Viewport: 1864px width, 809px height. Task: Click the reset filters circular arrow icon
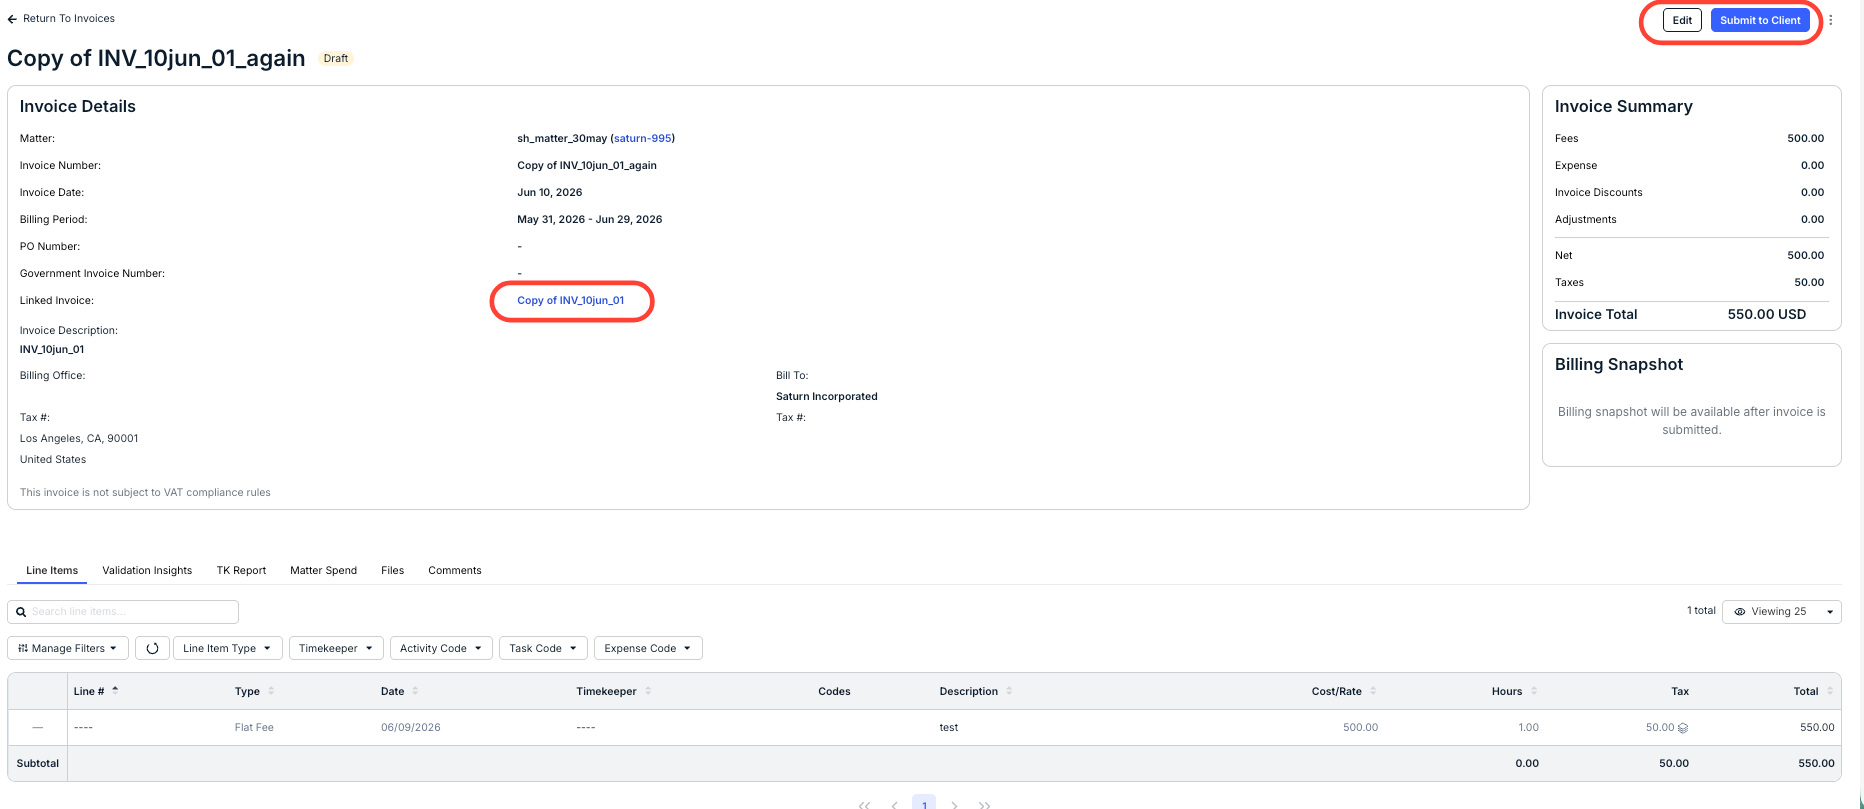(152, 648)
